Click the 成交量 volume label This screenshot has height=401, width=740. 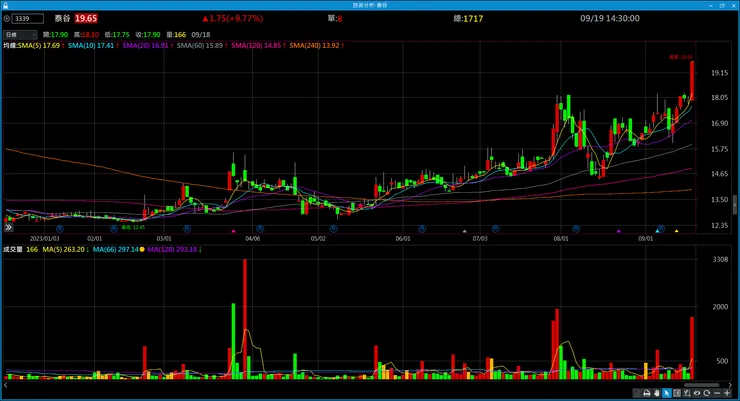click(13, 249)
